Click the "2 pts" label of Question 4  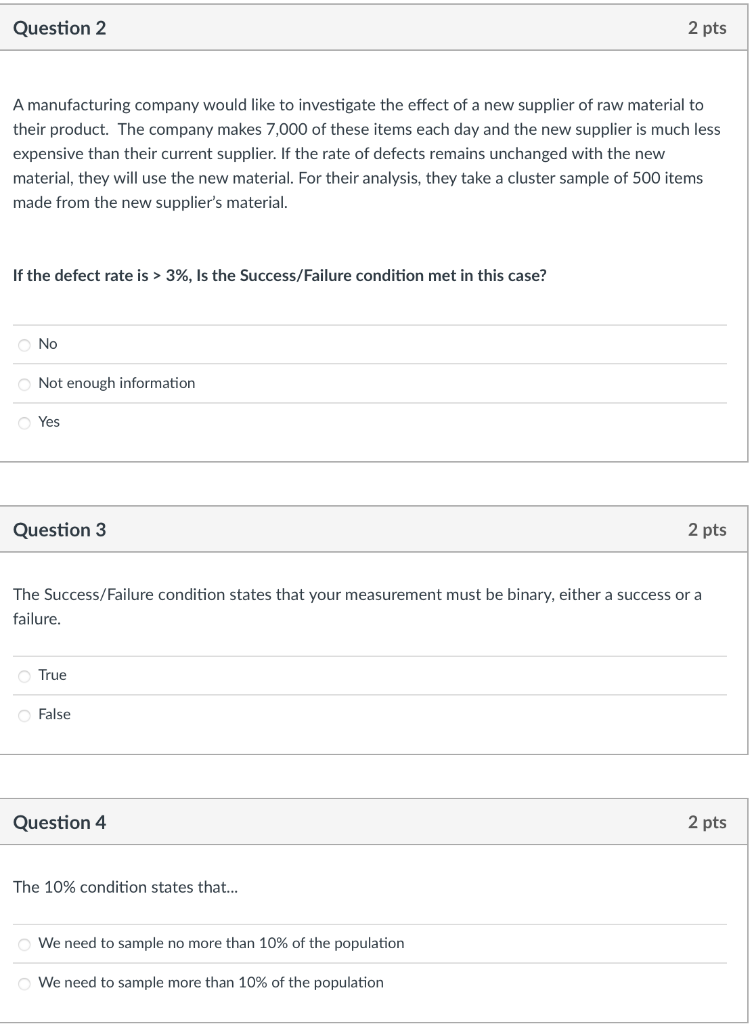click(x=706, y=823)
